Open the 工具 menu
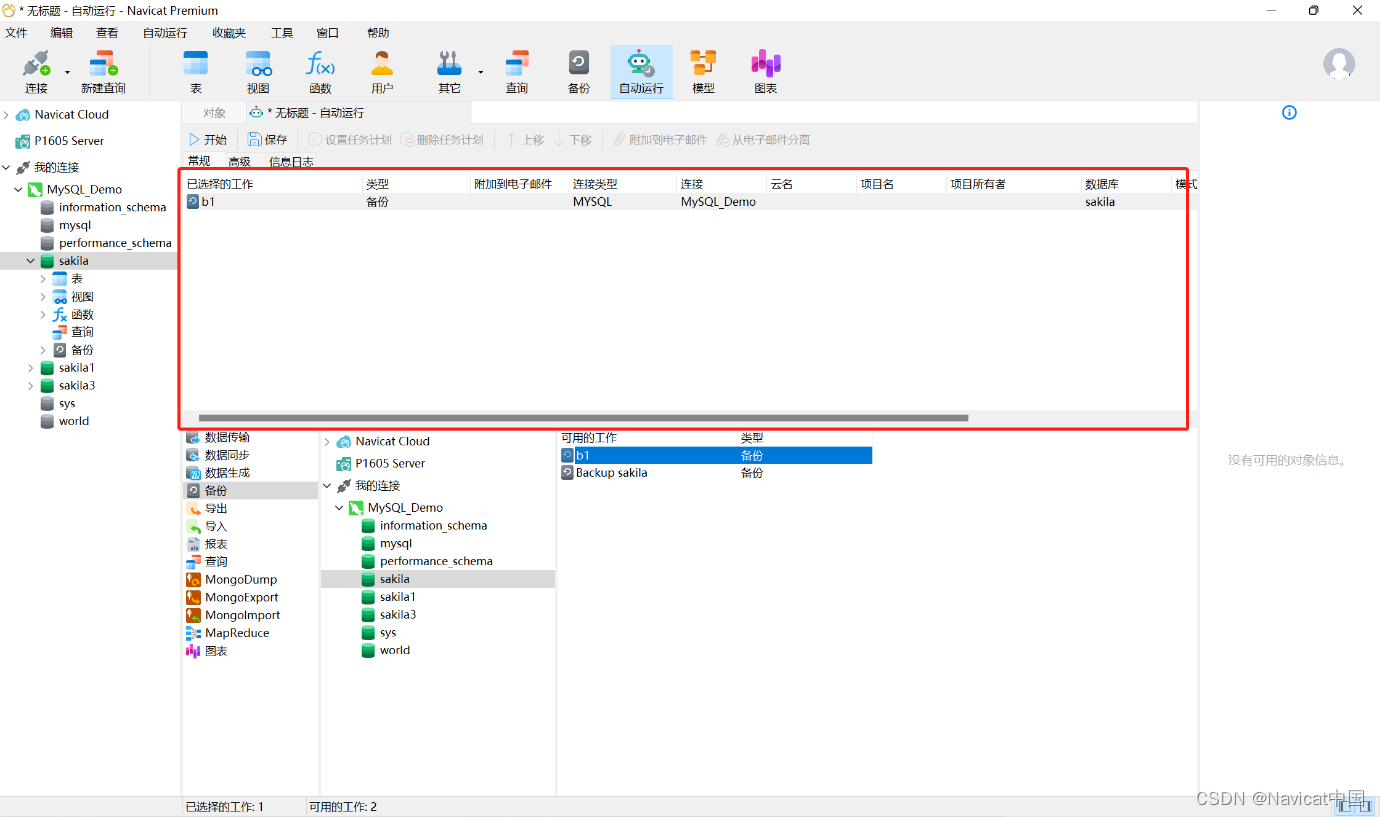Image resolution: width=1380 pixels, height=817 pixels. pyautogui.click(x=282, y=33)
